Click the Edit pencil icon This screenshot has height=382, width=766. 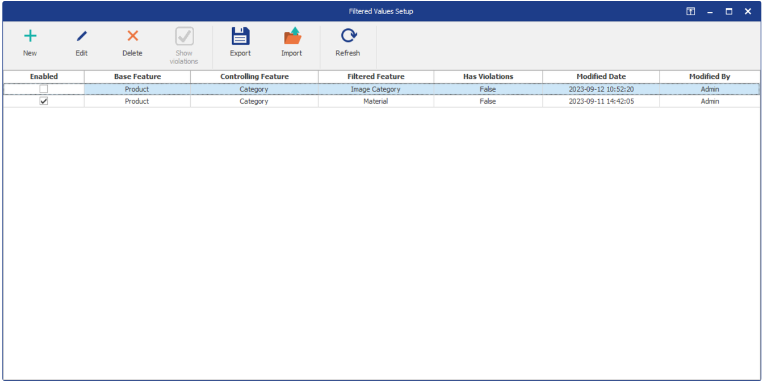tap(82, 36)
